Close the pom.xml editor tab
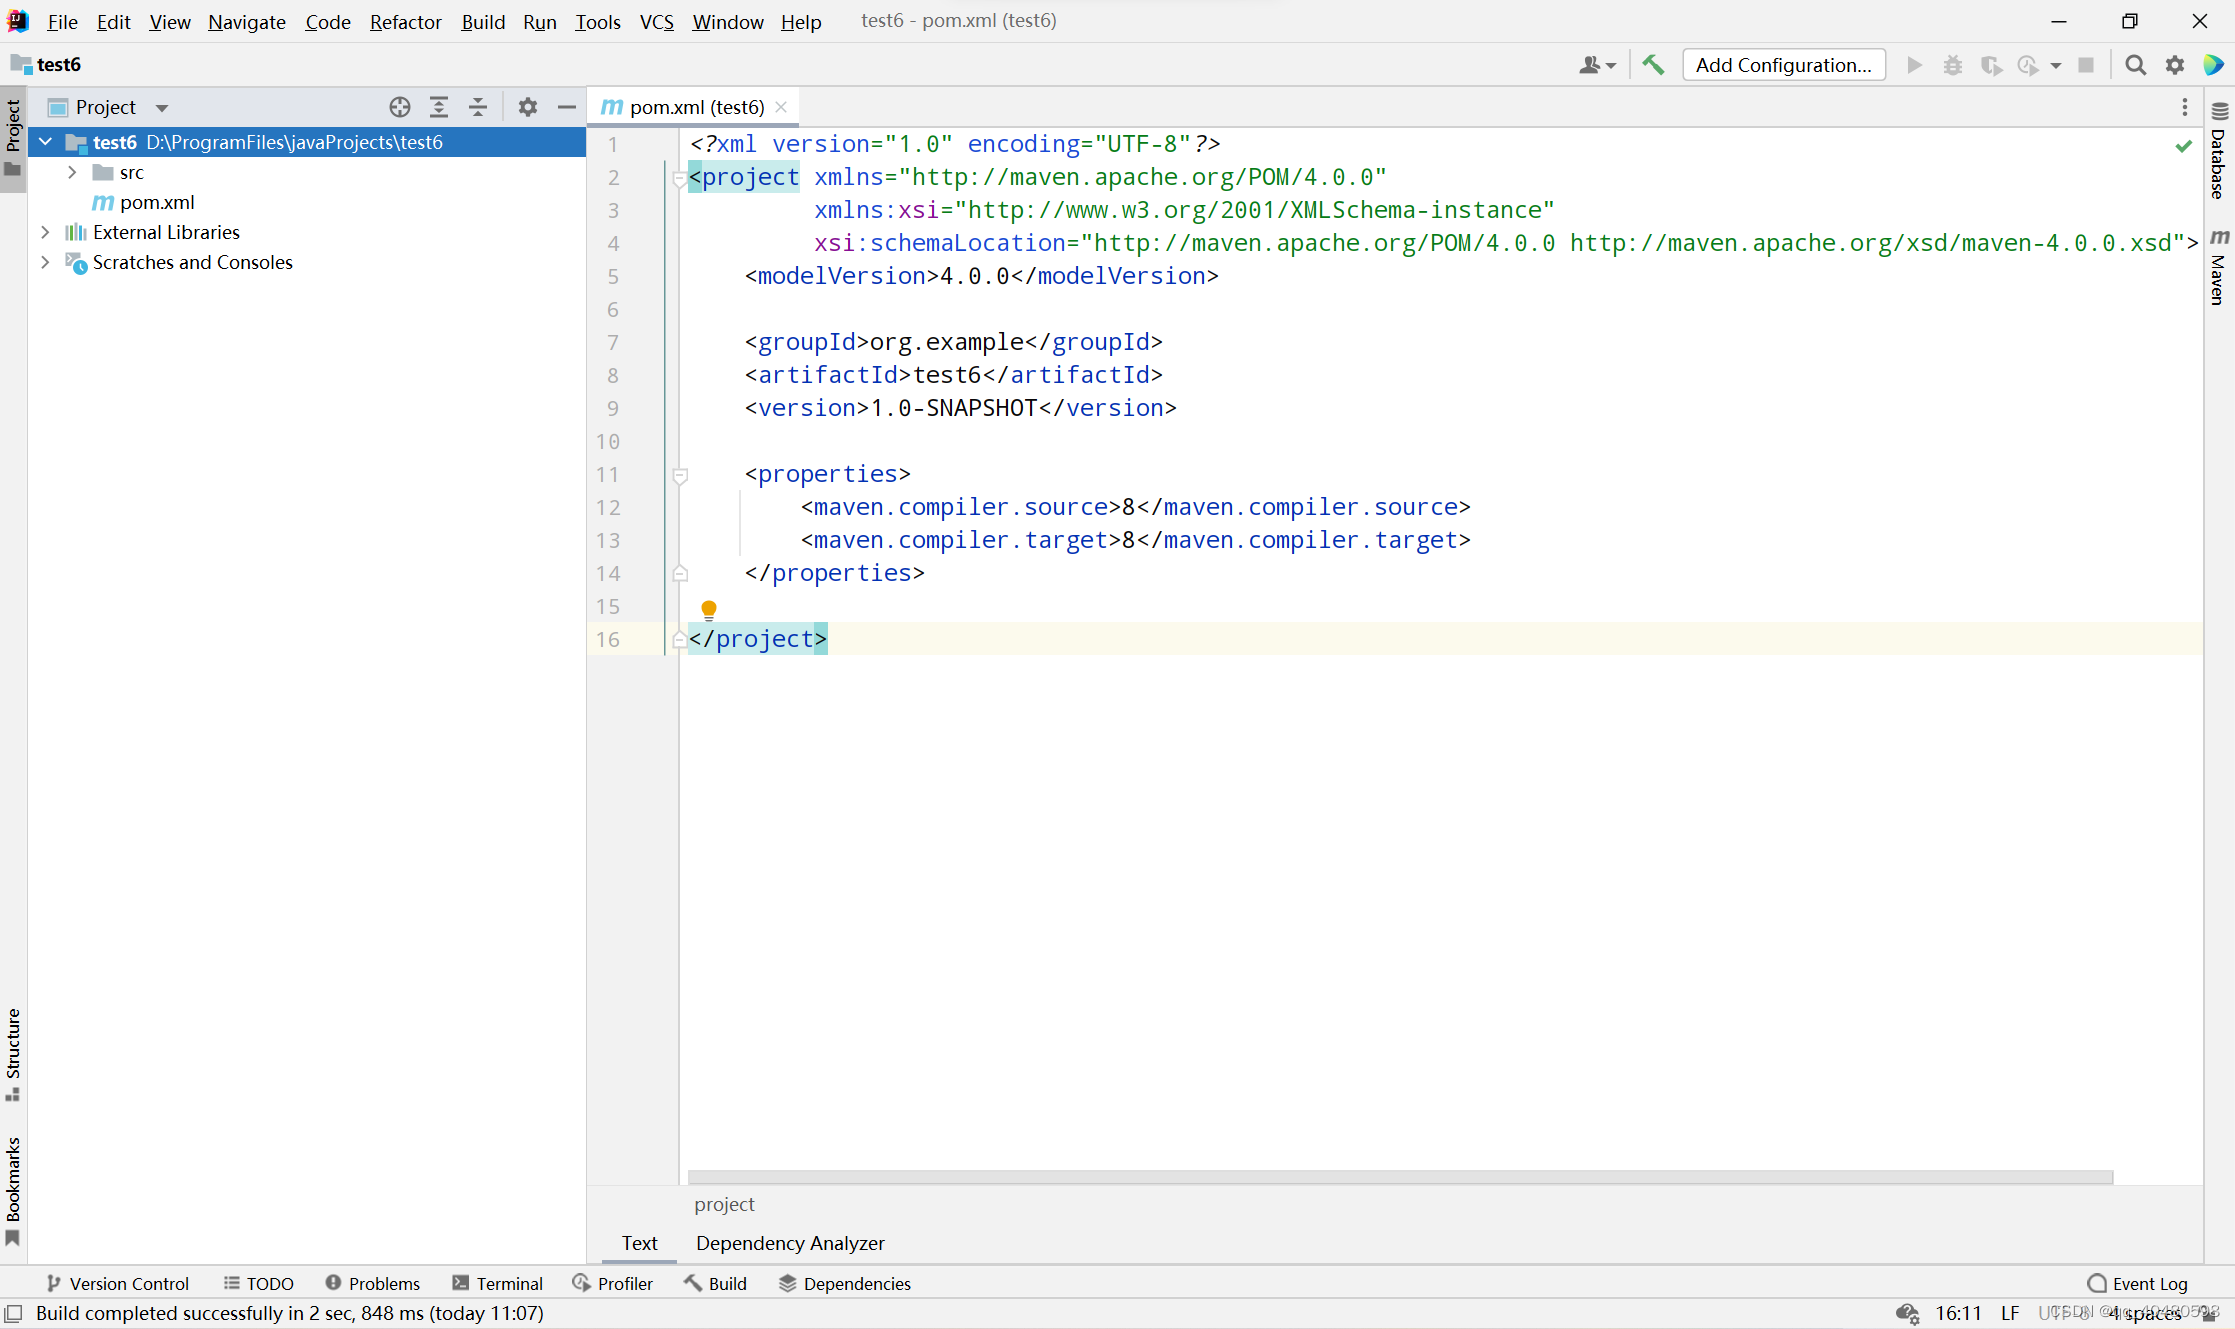The width and height of the screenshot is (2235, 1329). (781, 107)
